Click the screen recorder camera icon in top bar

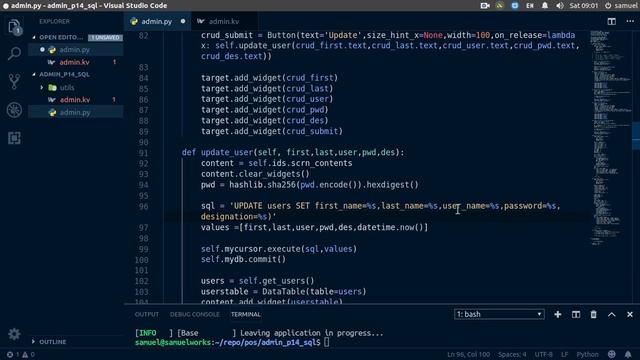(485, 6)
